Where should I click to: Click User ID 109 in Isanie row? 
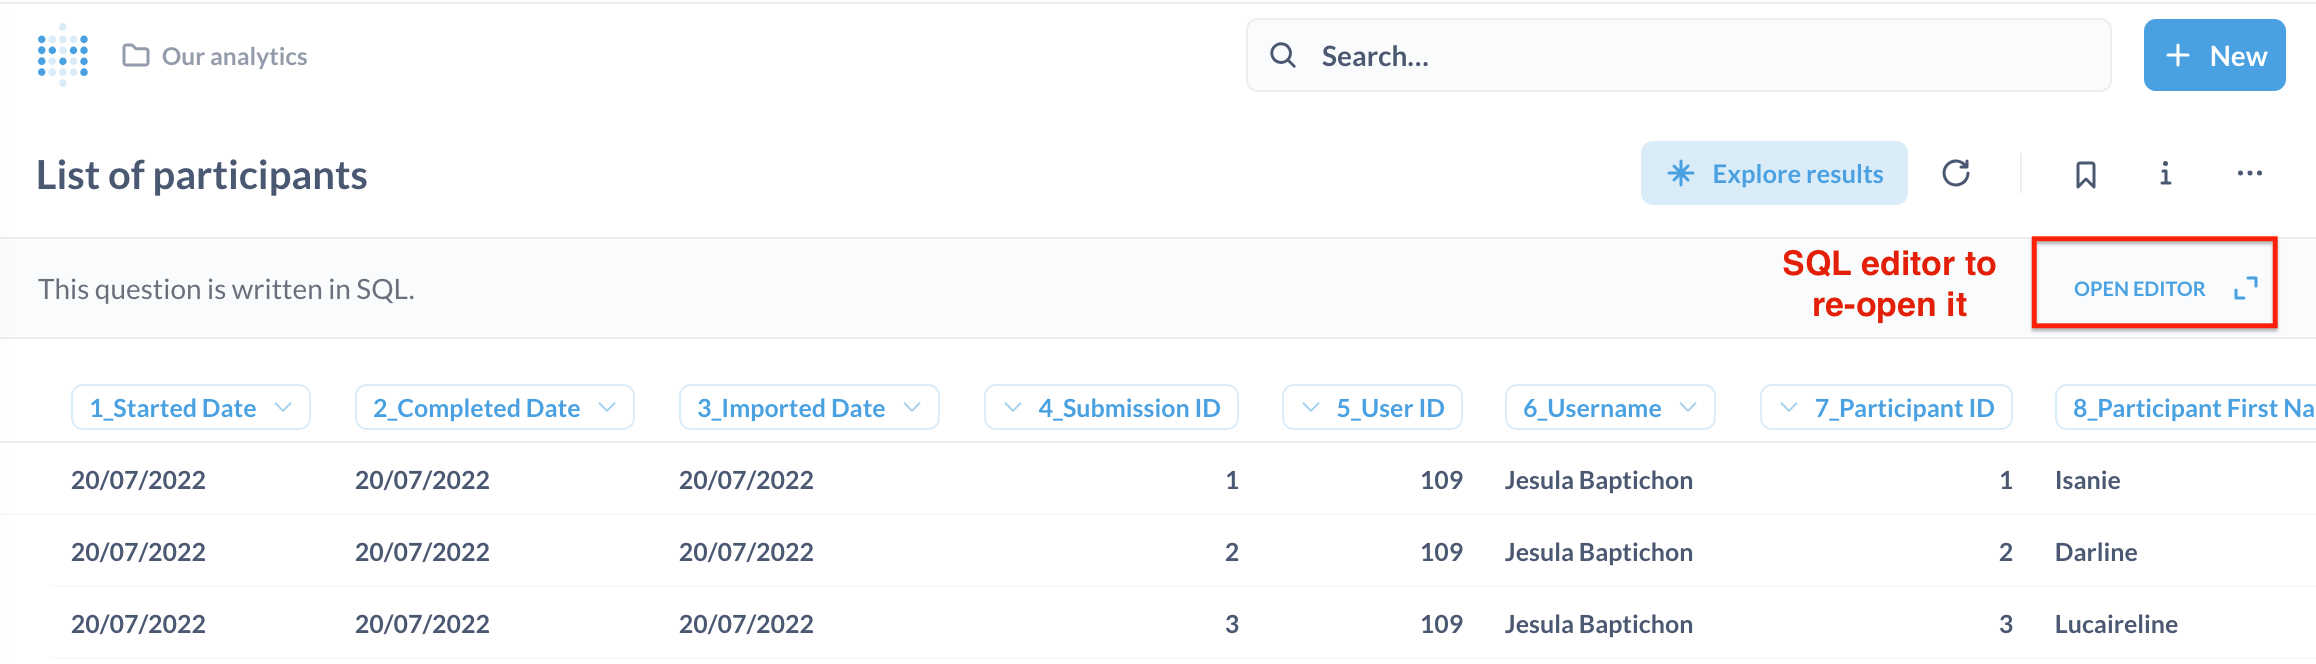[x=1441, y=480]
